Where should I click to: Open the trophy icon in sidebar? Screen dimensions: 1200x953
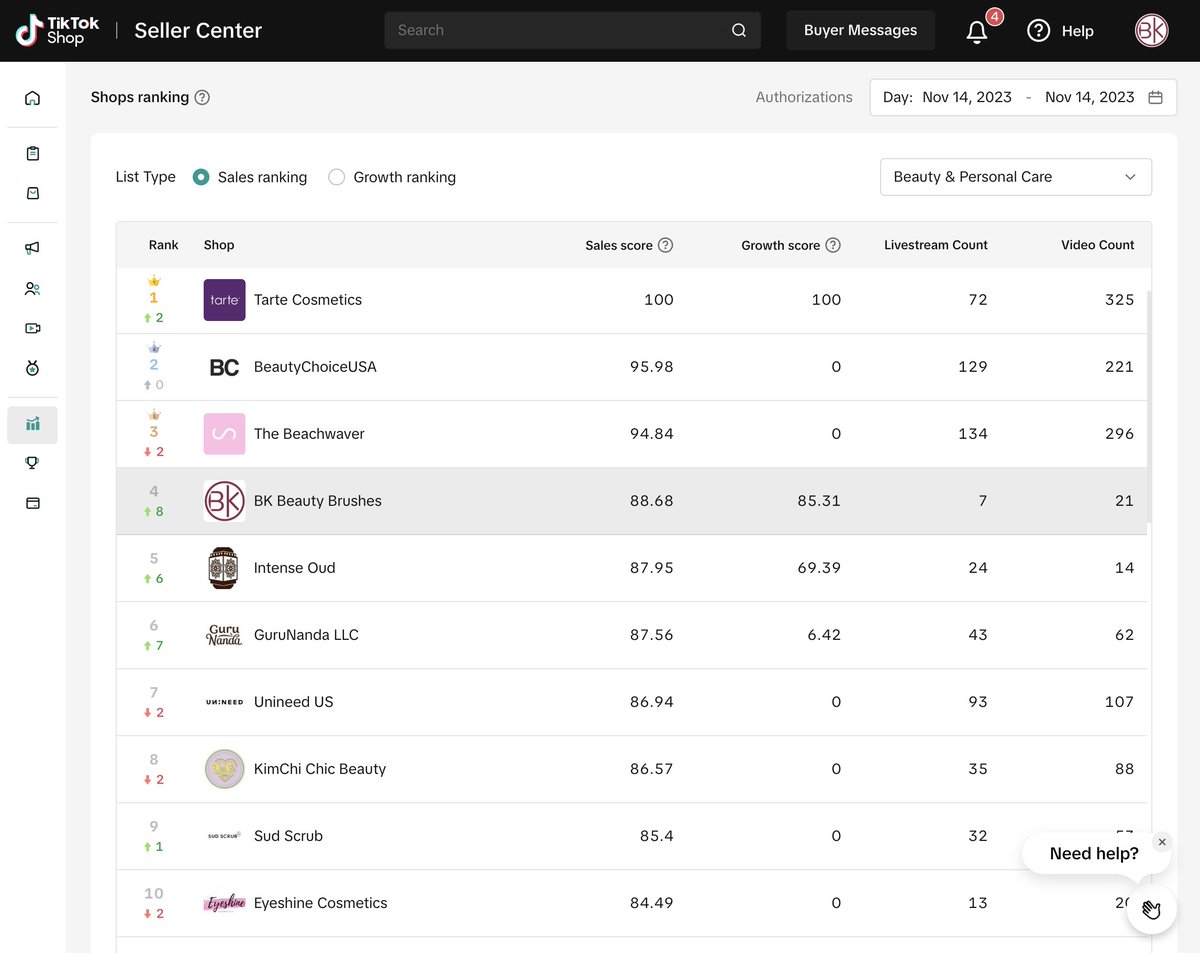point(32,462)
